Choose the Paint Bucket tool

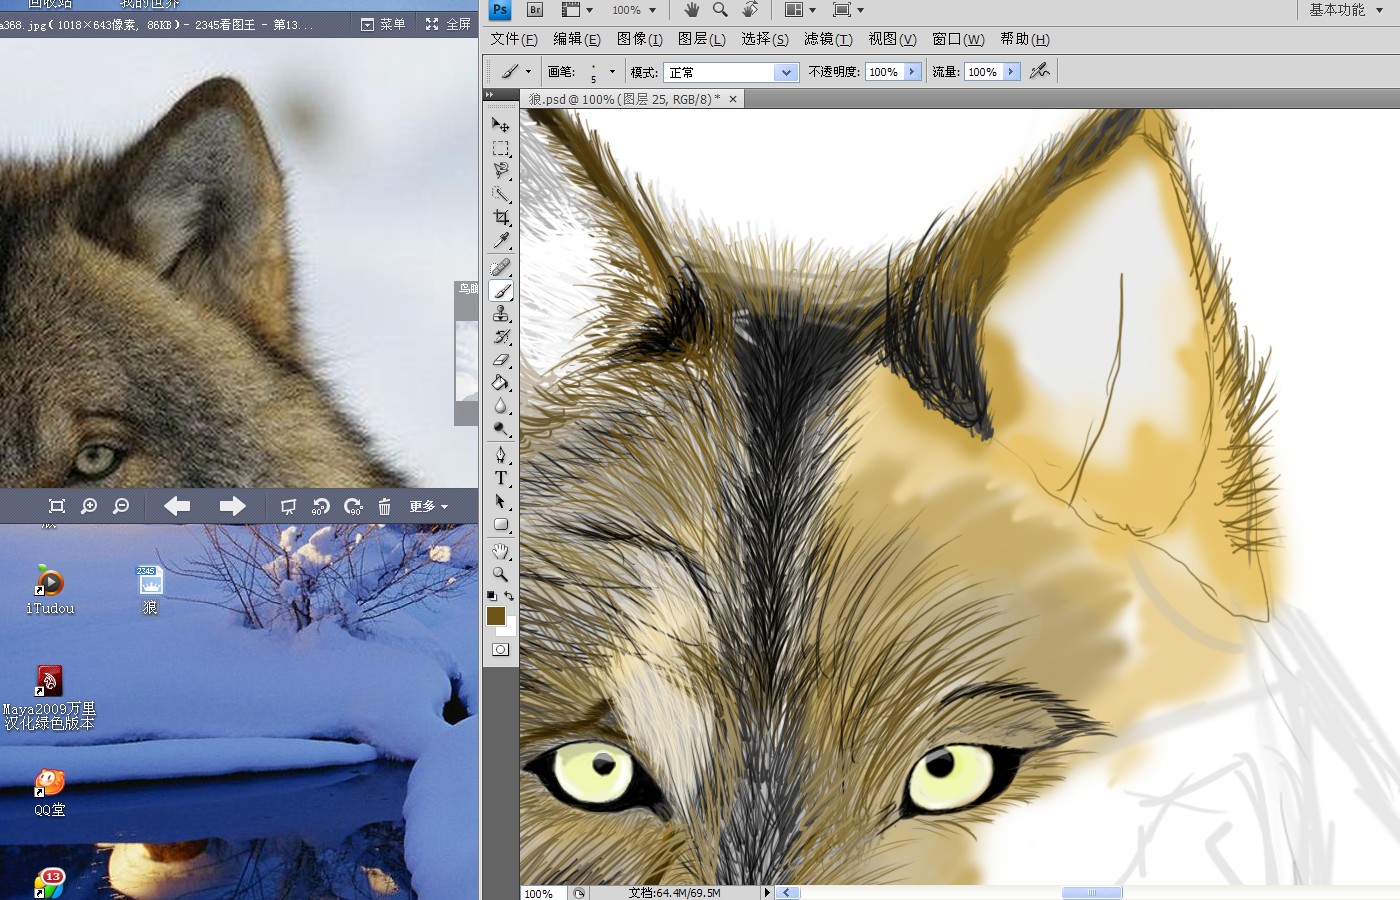tap(501, 383)
